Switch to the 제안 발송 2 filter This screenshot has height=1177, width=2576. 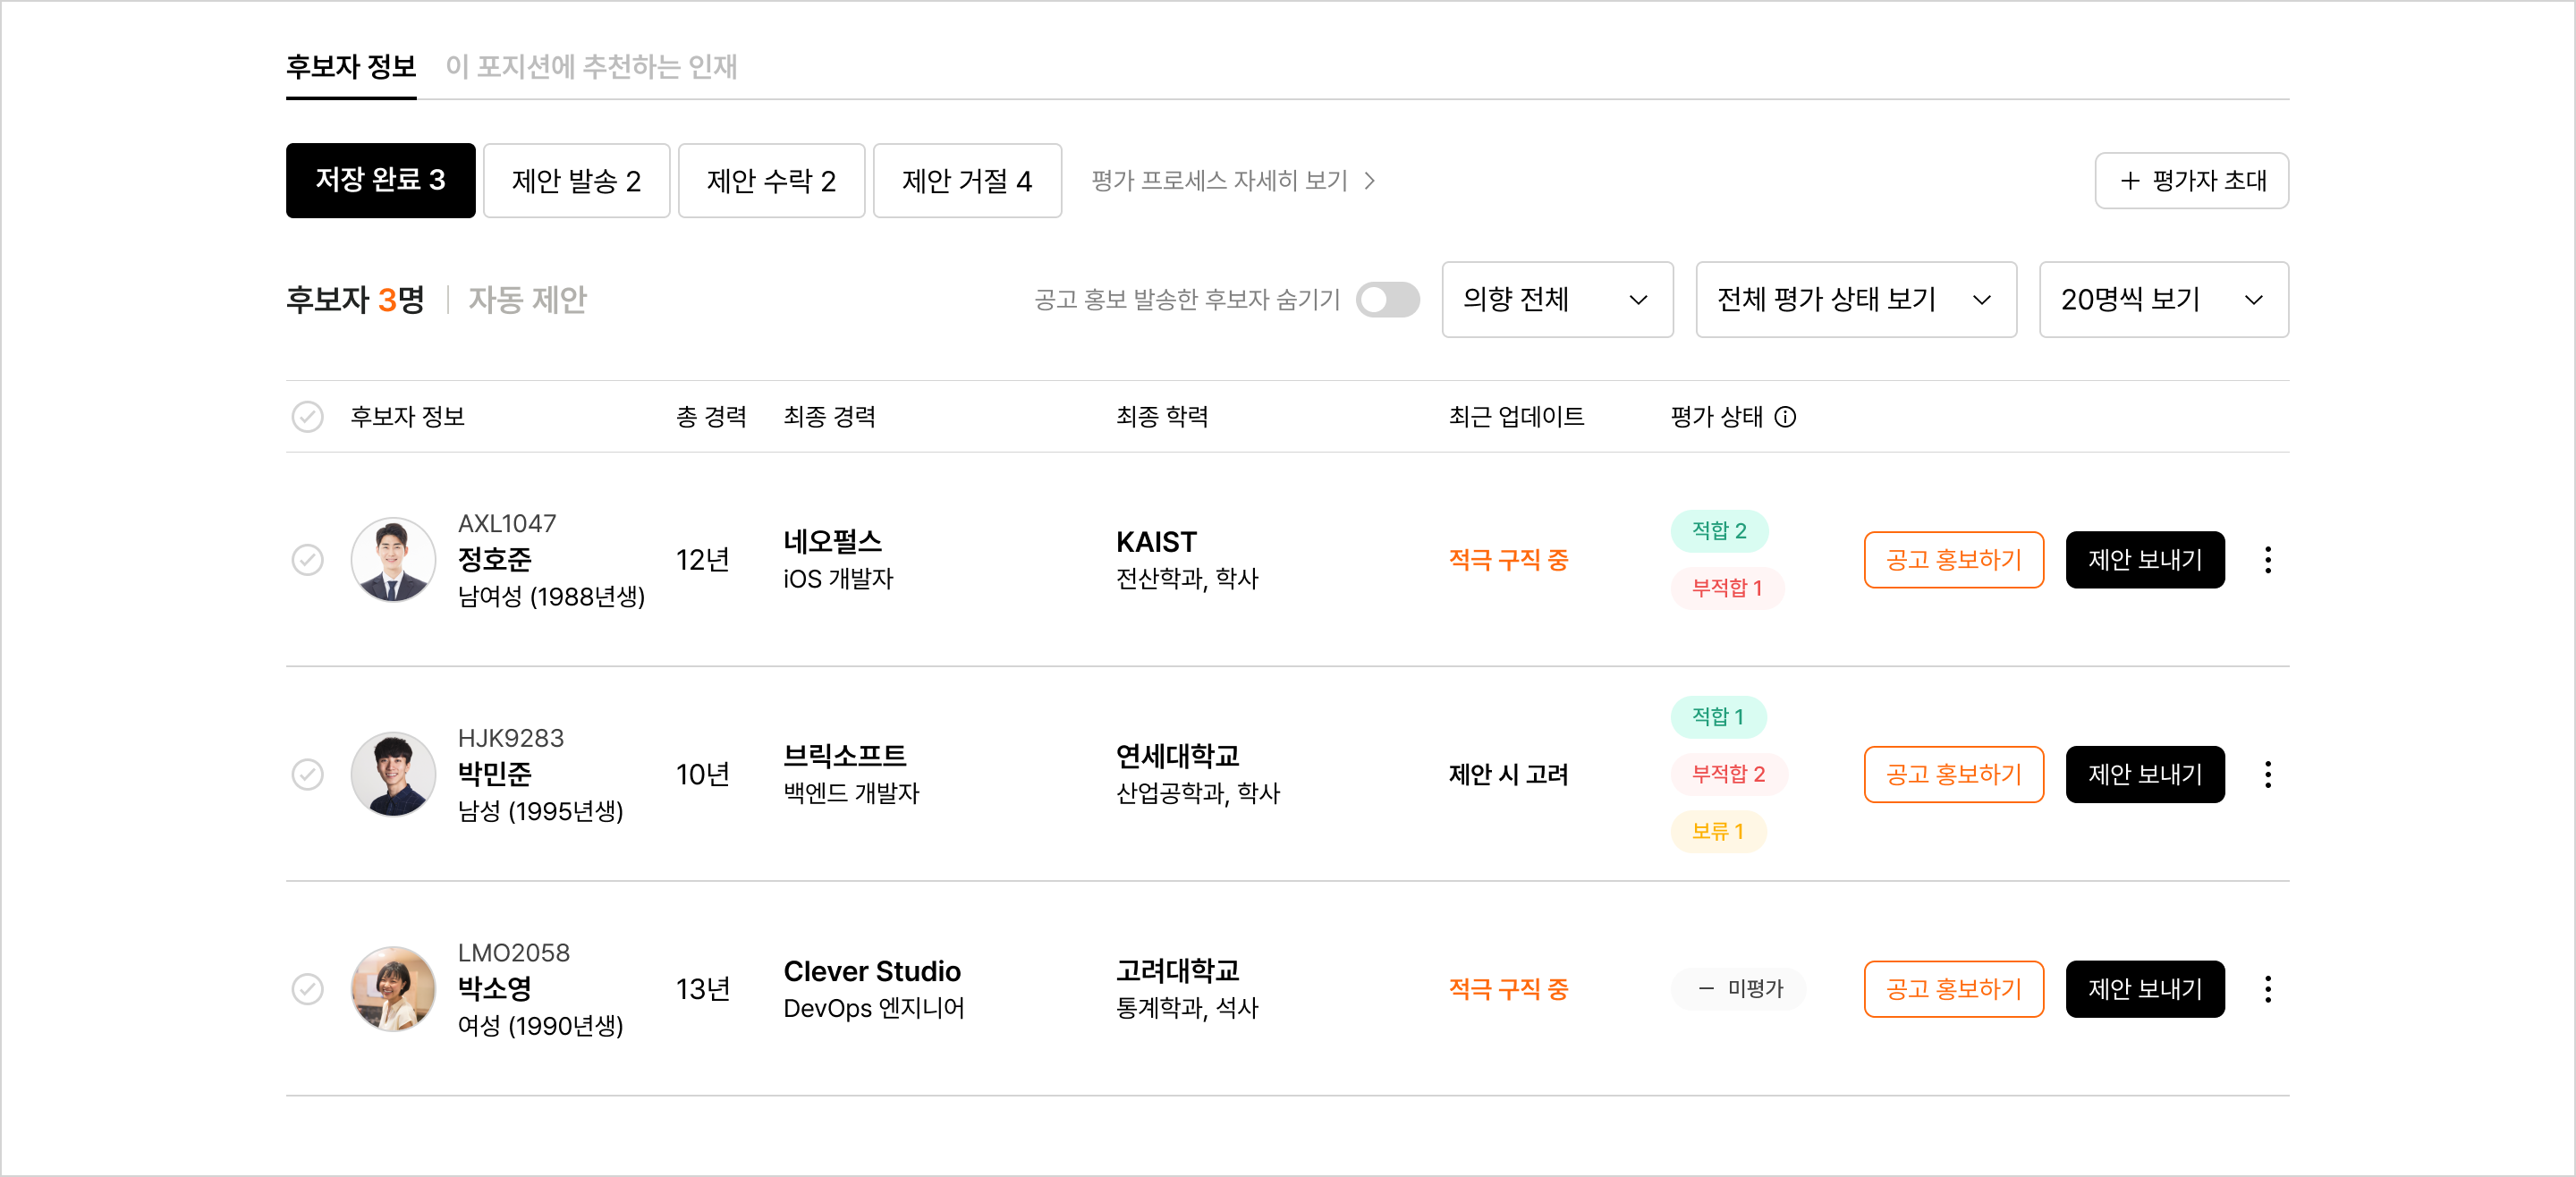pos(577,180)
